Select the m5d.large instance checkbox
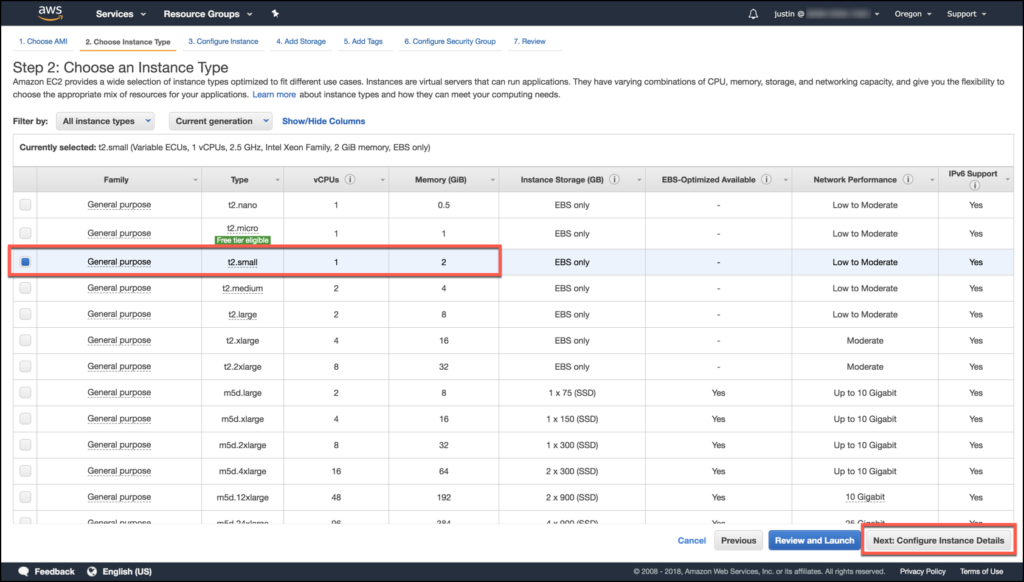This screenshot has height=582, width=1024. [25, 393]
